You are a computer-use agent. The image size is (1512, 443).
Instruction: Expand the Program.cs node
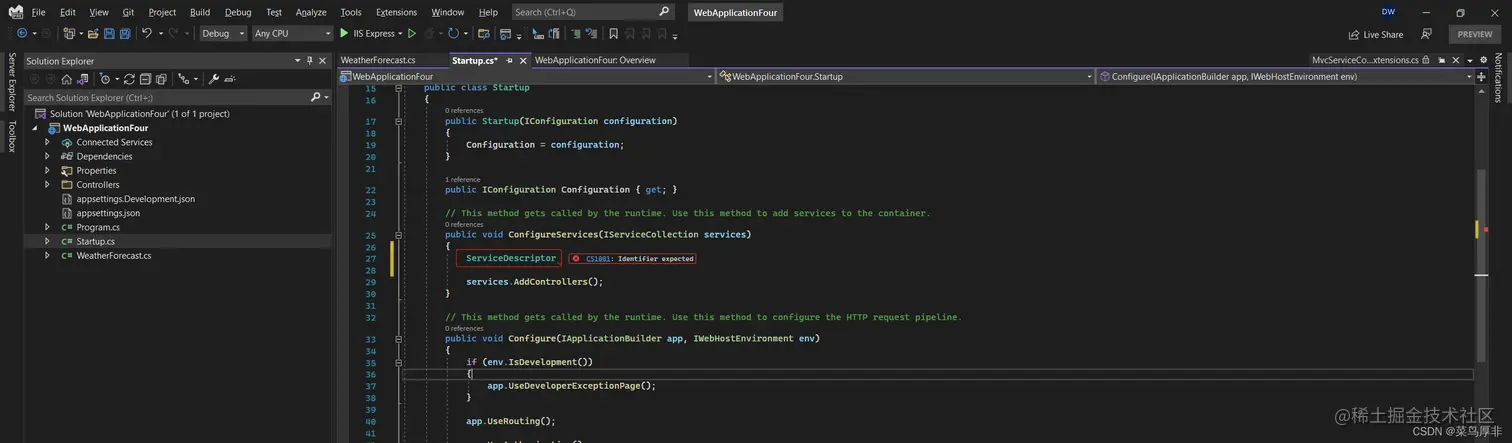[47, 227]
